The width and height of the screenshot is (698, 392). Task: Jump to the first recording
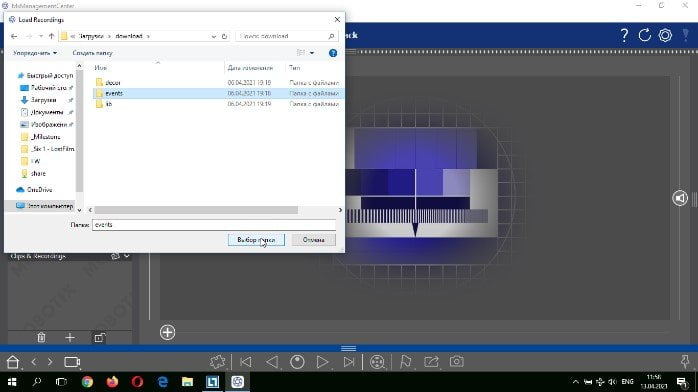(245, 362)
